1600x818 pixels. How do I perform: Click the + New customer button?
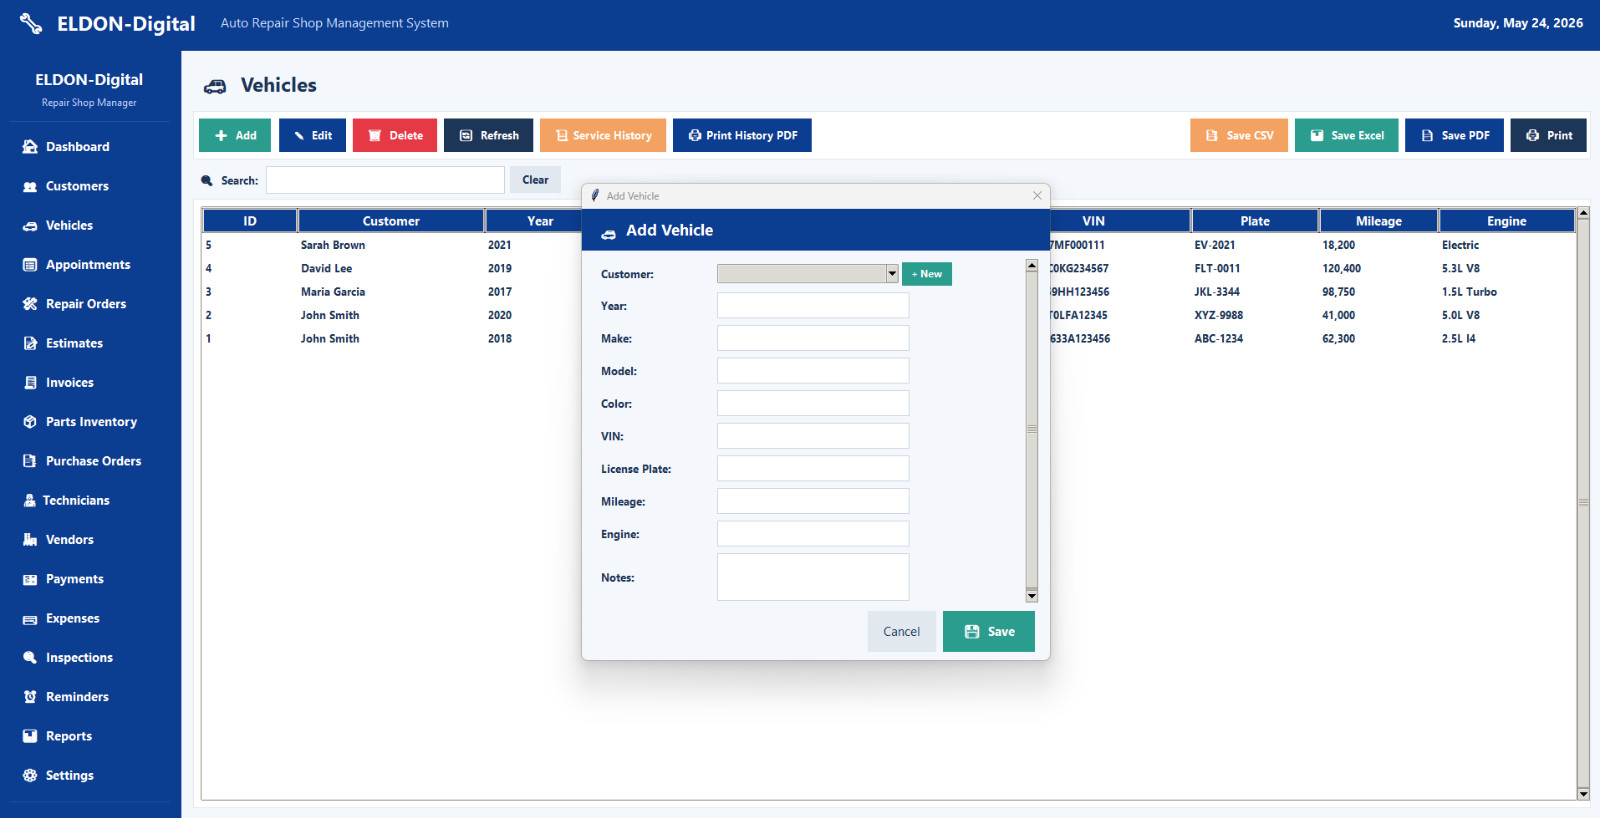(927, 274)
